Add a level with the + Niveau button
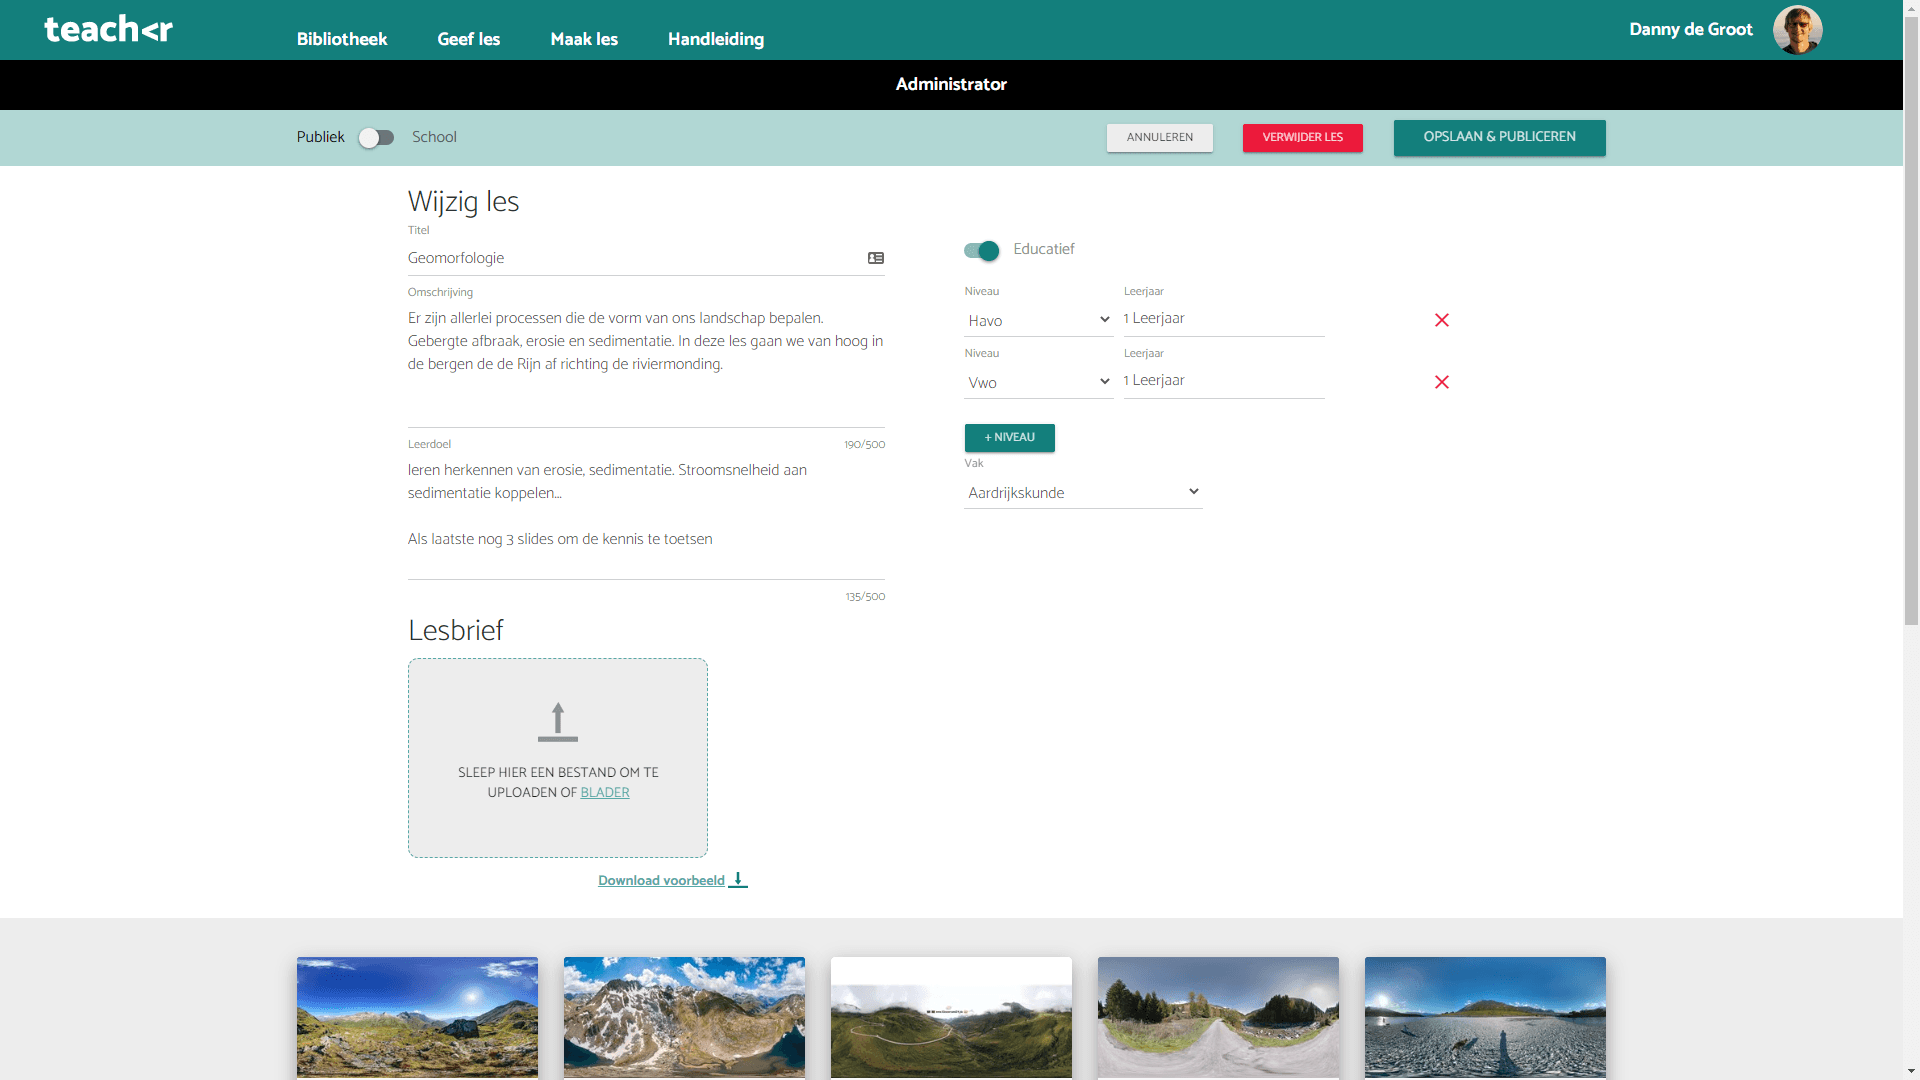Viewport: 1920px width, 1080px height. coord(1009,438)
